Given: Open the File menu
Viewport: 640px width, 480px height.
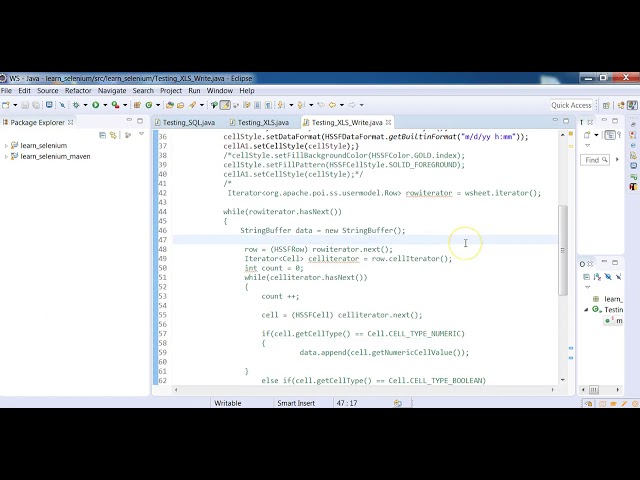Looking at the screenshot, I should (6, 91).
